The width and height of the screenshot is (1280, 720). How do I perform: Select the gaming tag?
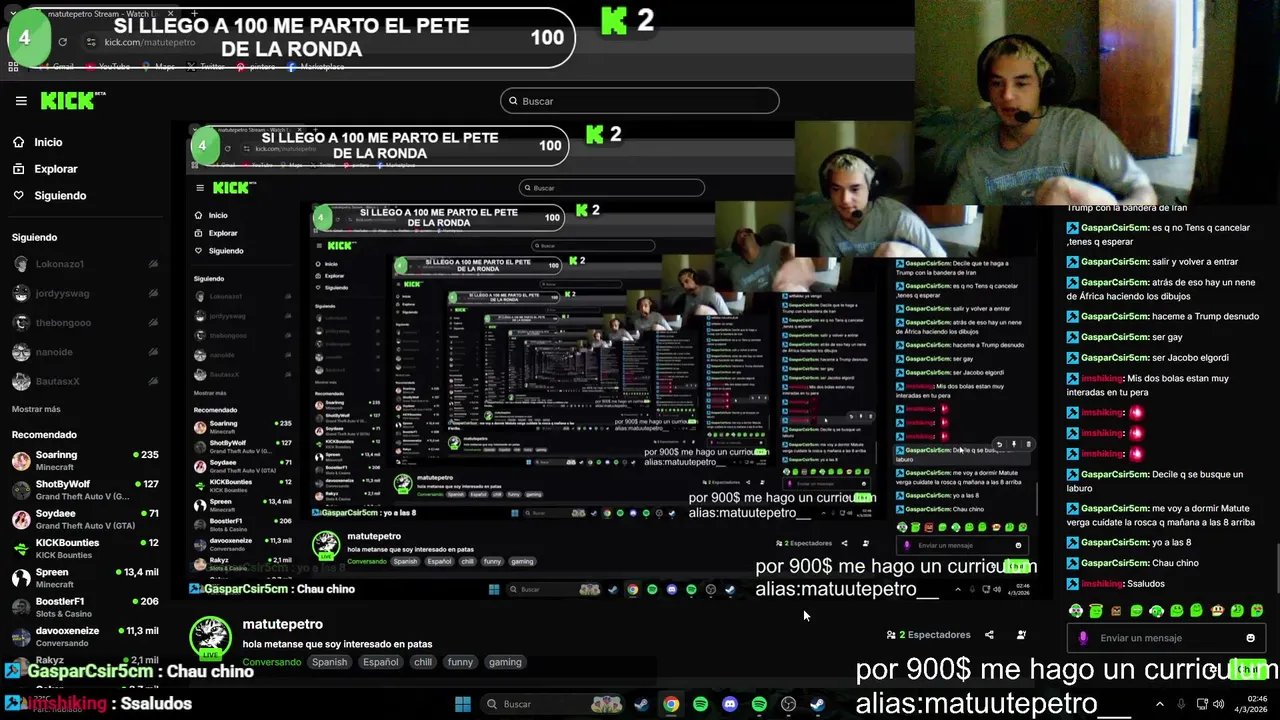505,662
